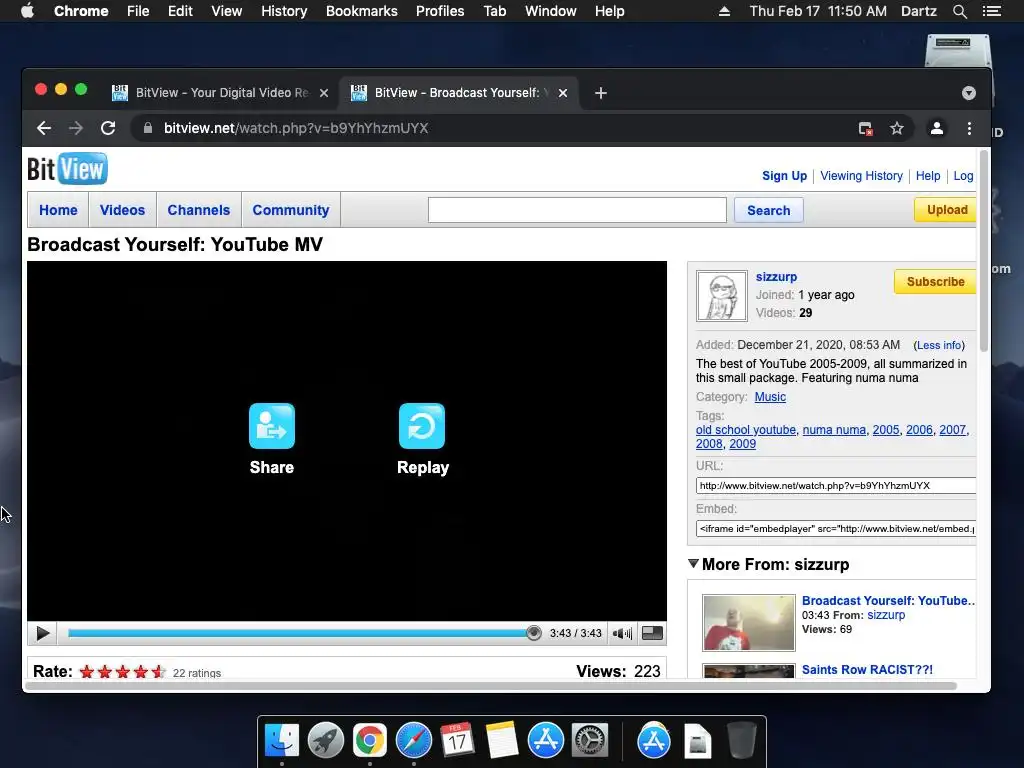1024x768 pixels.
Task: Click the play button on the video controls
Action: click(43, 633)
